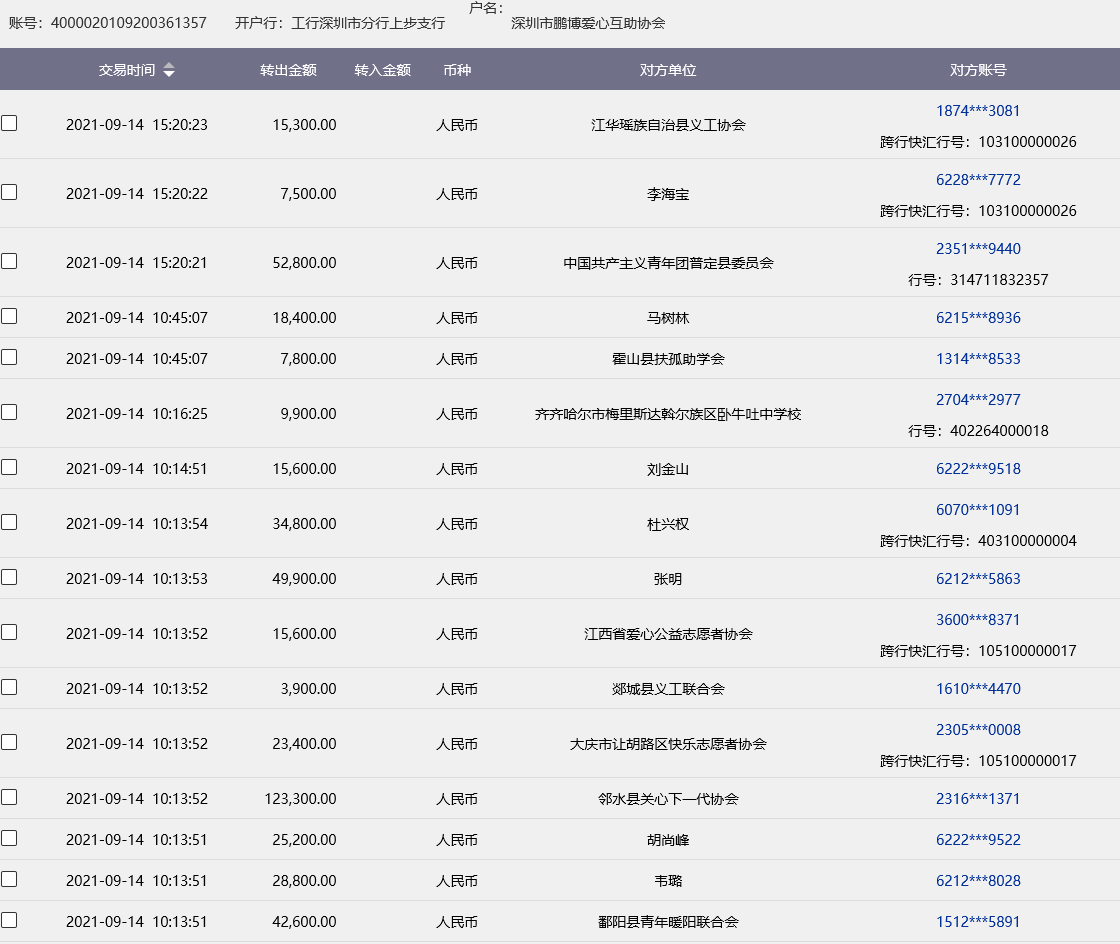Open account link 1874***3081
The image size is (1120, 944).
click(978, 111)
